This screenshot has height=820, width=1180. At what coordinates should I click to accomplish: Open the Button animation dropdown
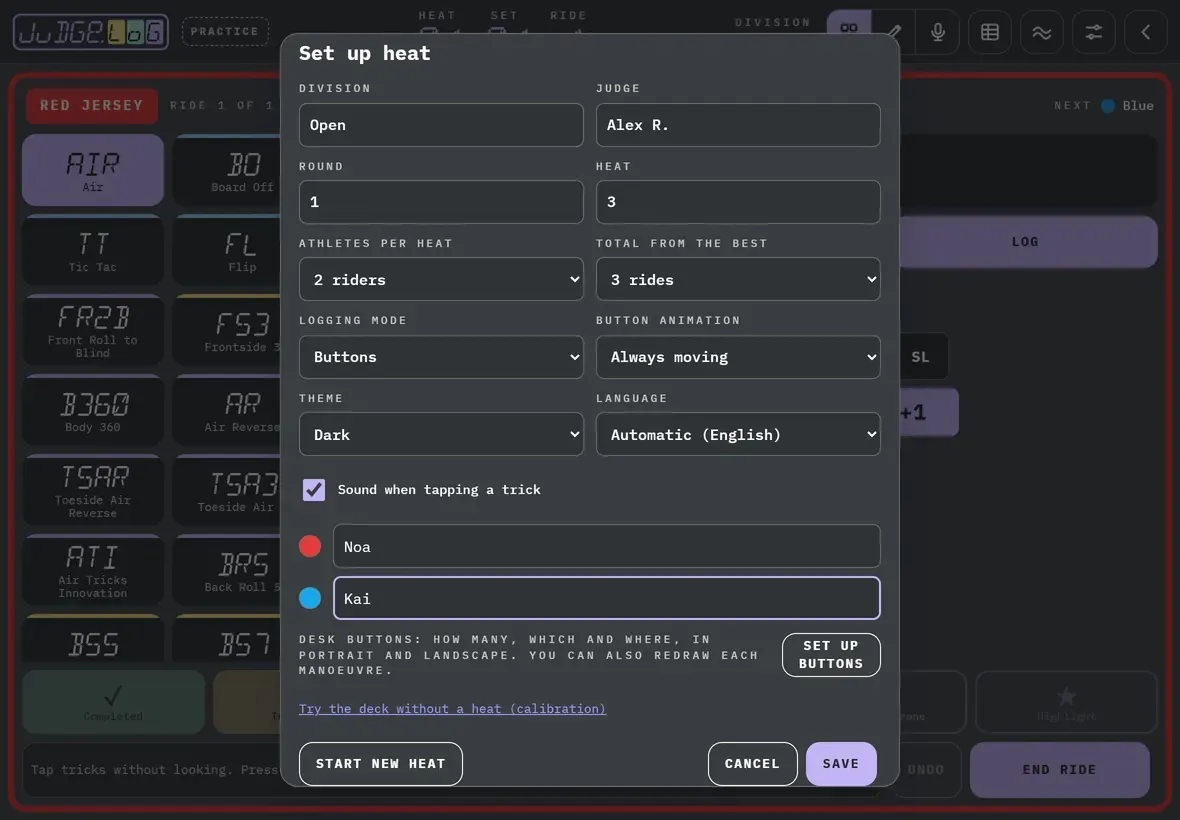[738, 357]
